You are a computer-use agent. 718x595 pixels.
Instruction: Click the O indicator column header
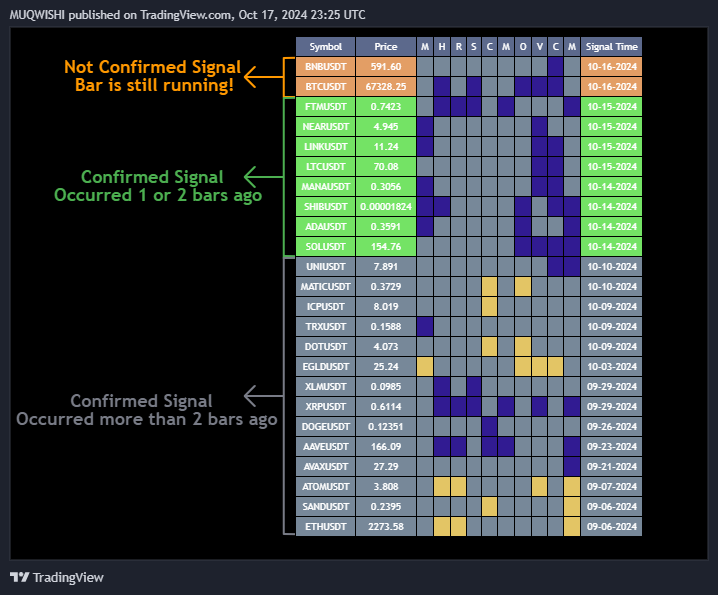click(523, 46)
